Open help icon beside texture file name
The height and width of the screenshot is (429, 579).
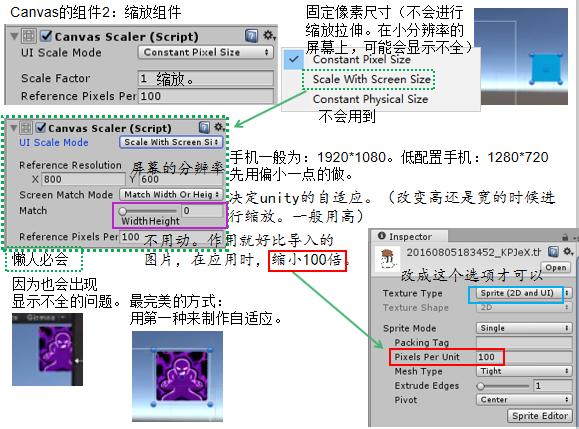pos(553,252)
